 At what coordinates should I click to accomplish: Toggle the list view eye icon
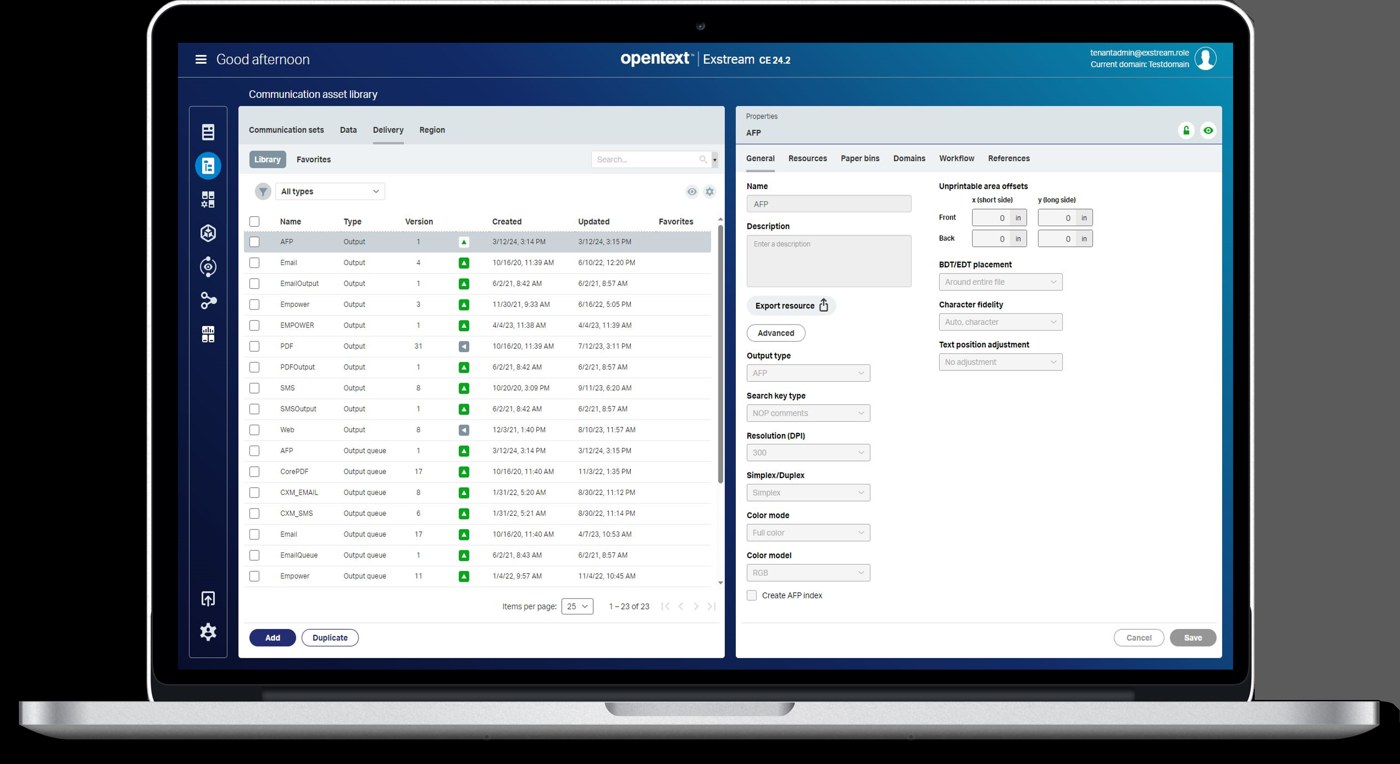(691, 192)
